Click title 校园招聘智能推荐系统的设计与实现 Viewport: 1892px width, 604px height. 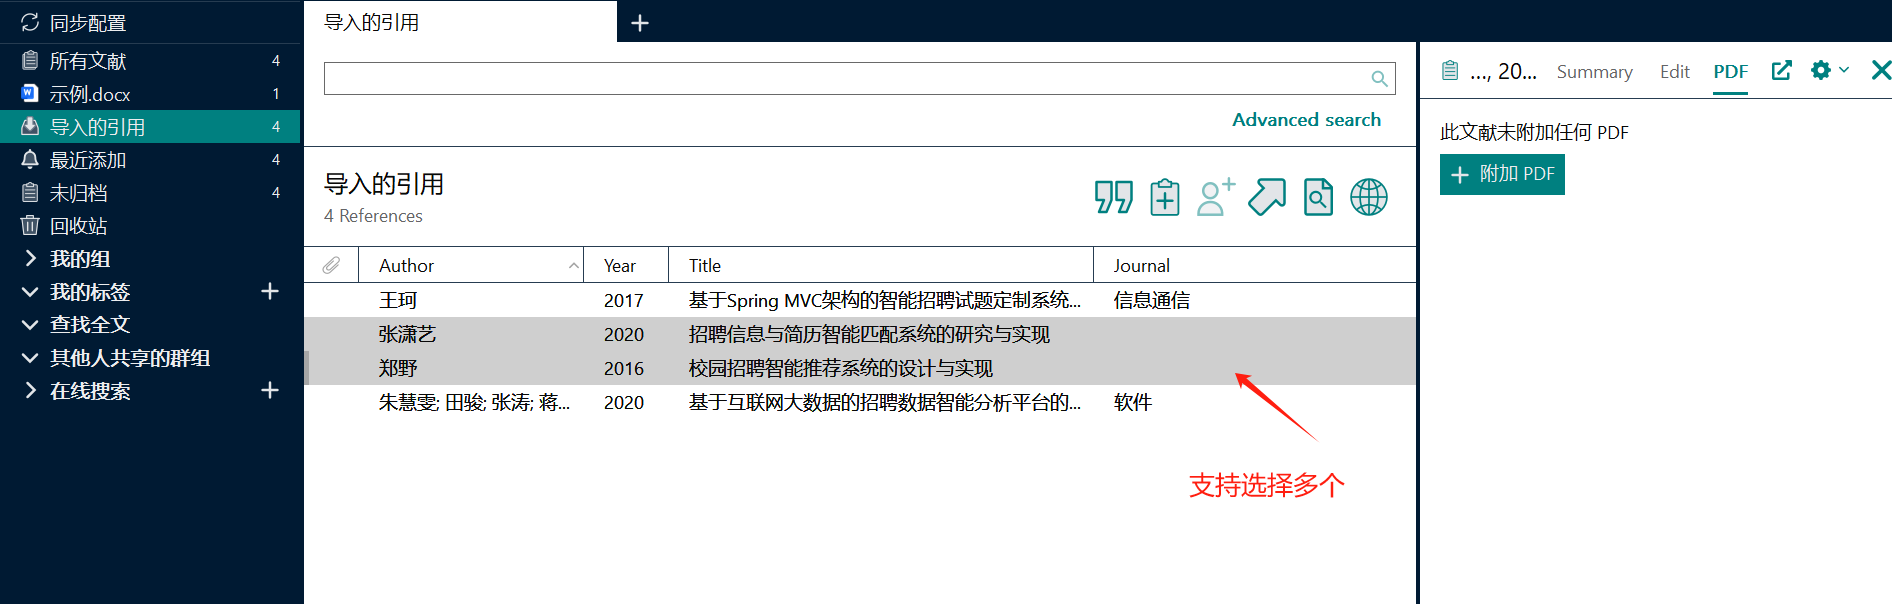point(840,368)
